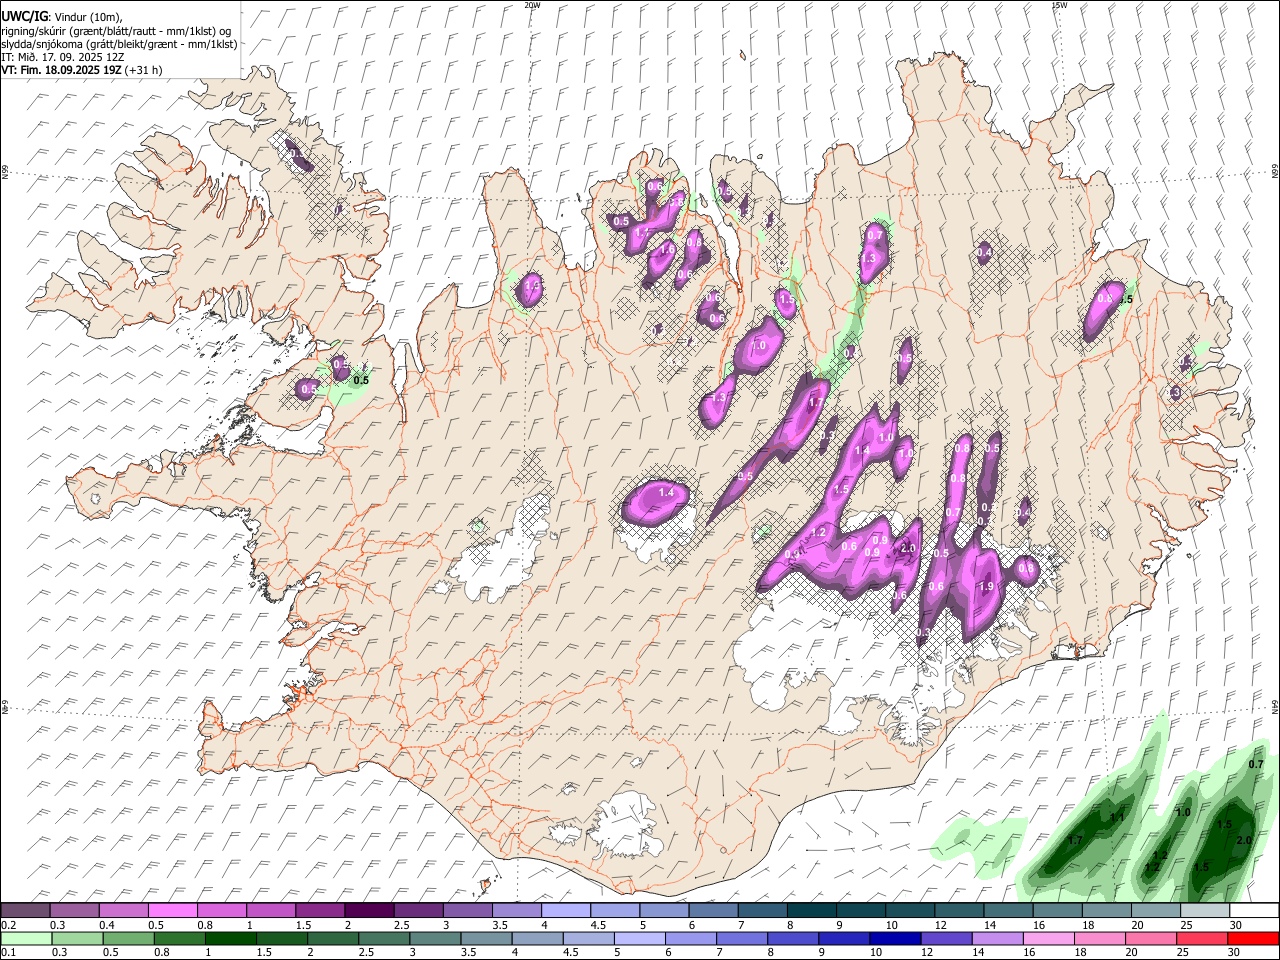The height and width of the screenshot is (960, 1280).
Task: Pick the dark teal 8 snow legend swatch
Action: [x=811, y=911]
